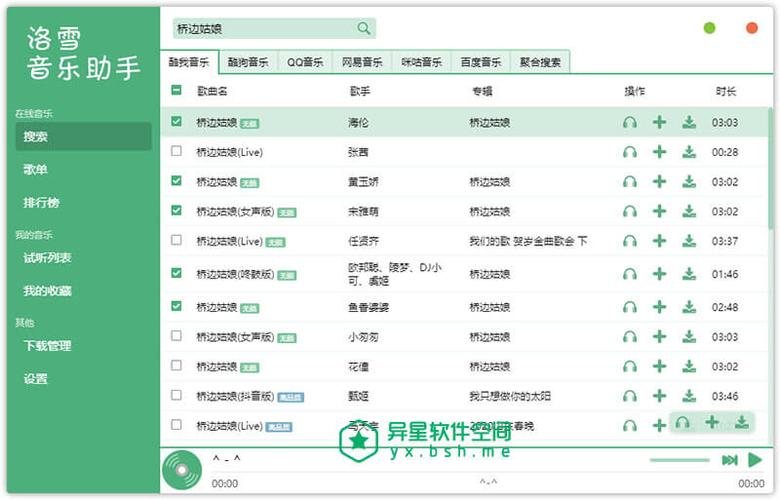Image resolution: width=780 pixels, height=500 pixels.
Task: Adjust the volume slider in player bar
Action: click(680, 460)
